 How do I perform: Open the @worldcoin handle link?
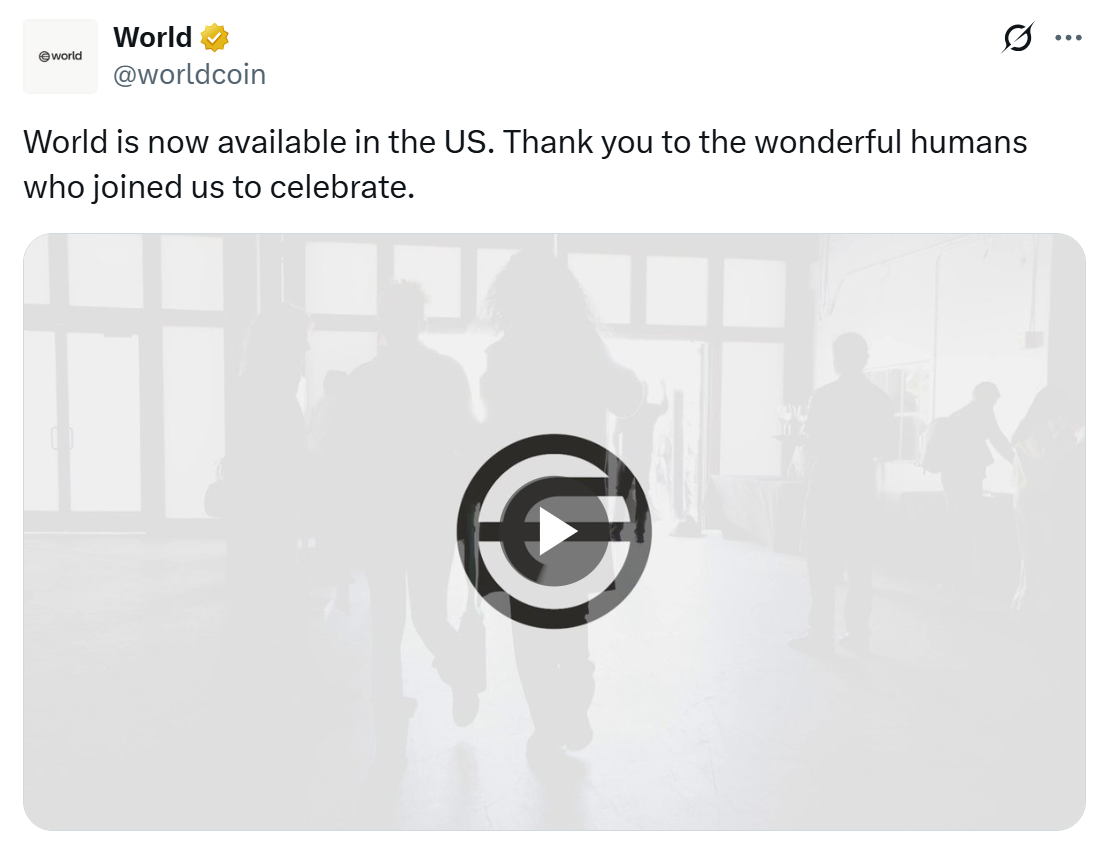189,75
